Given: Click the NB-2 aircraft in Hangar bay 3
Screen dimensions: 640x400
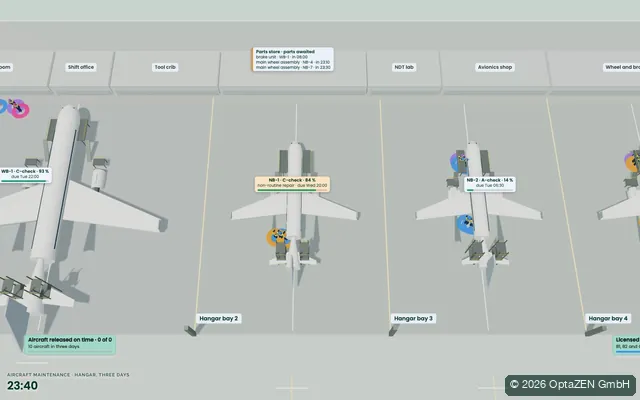Looking at the screenshot, I should click(x=479, y=204).
